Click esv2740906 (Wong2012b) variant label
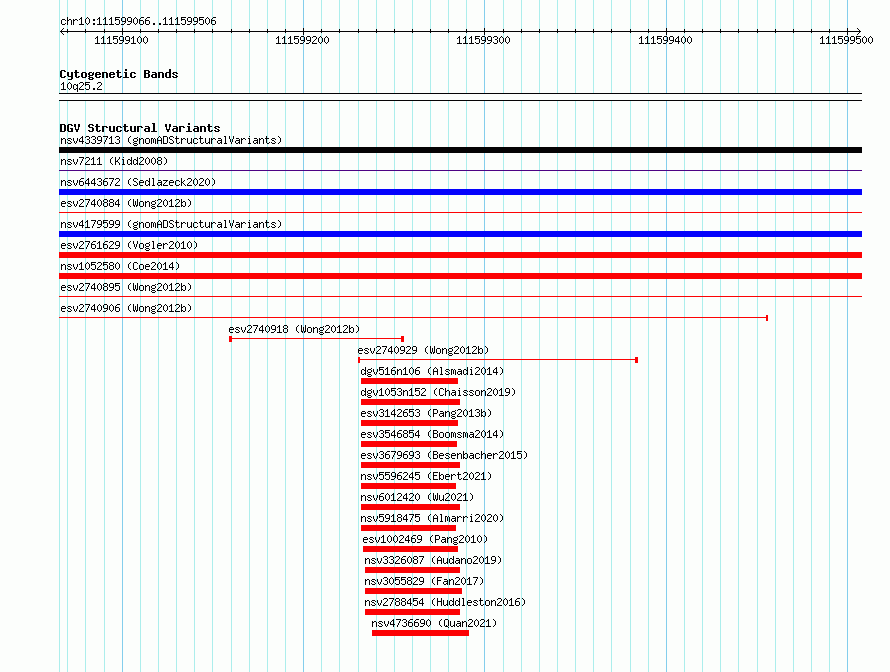 point(126,308)
